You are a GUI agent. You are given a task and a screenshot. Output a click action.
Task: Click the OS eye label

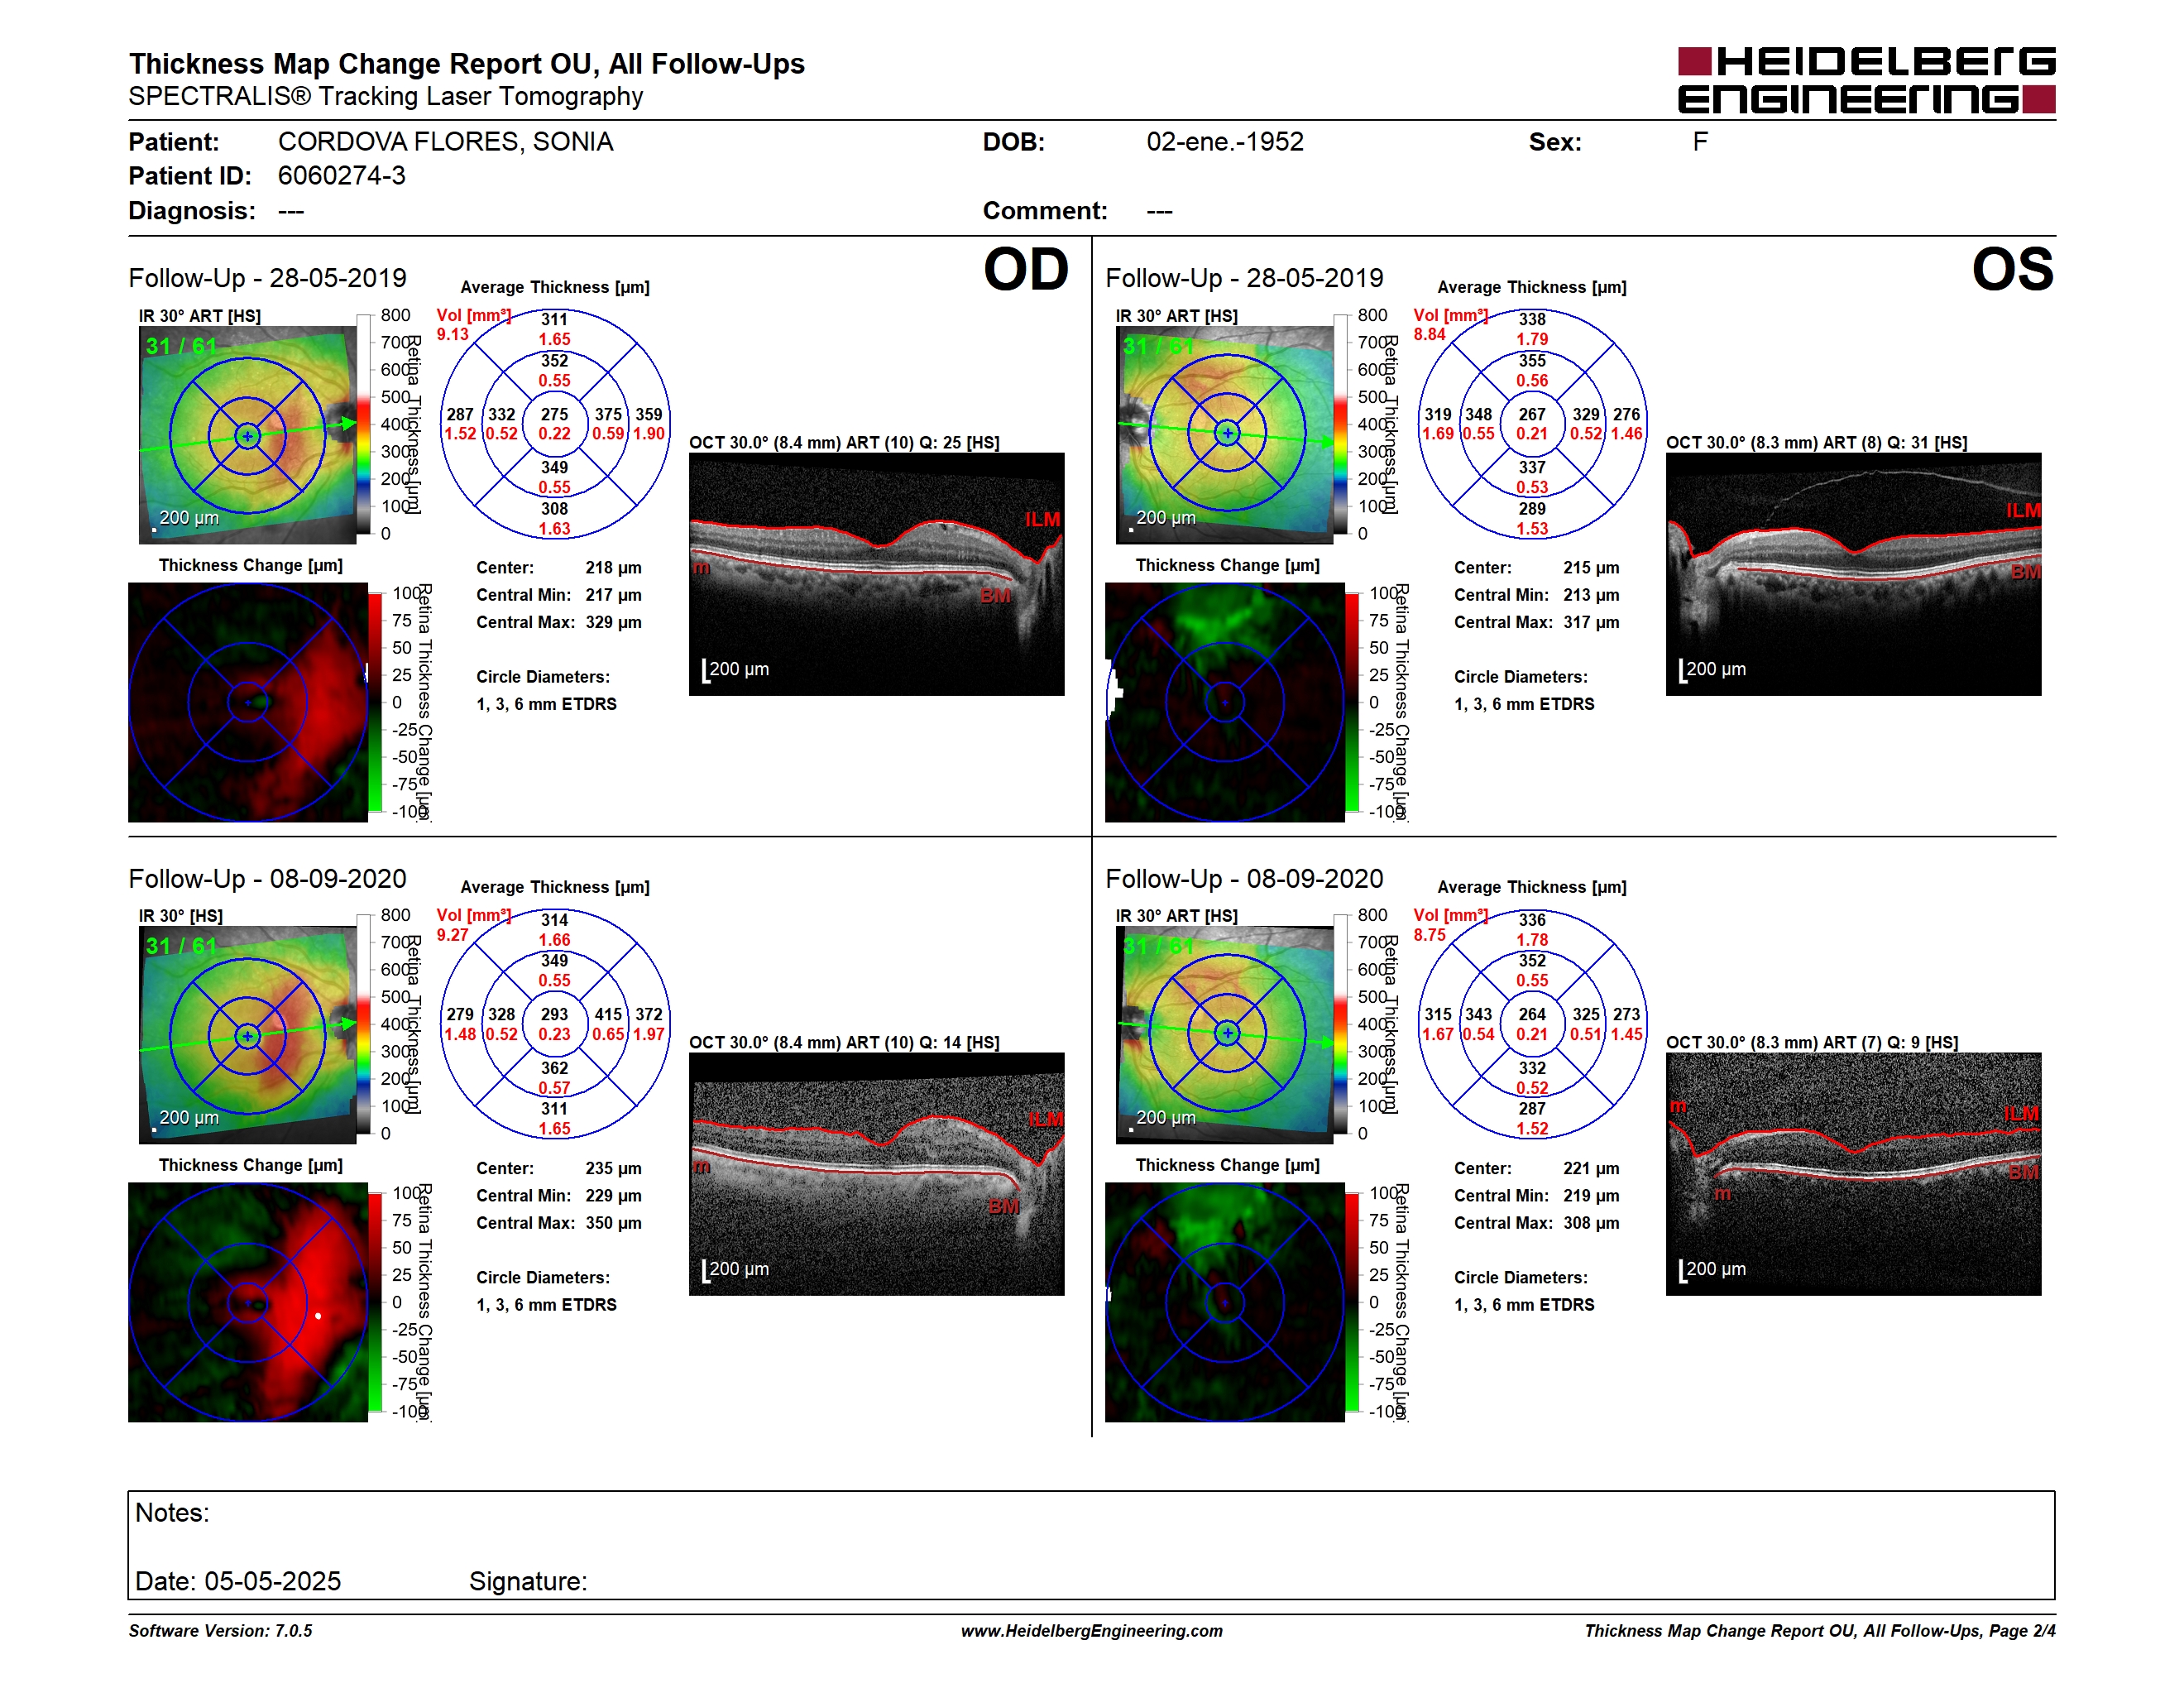[2012, 270]
